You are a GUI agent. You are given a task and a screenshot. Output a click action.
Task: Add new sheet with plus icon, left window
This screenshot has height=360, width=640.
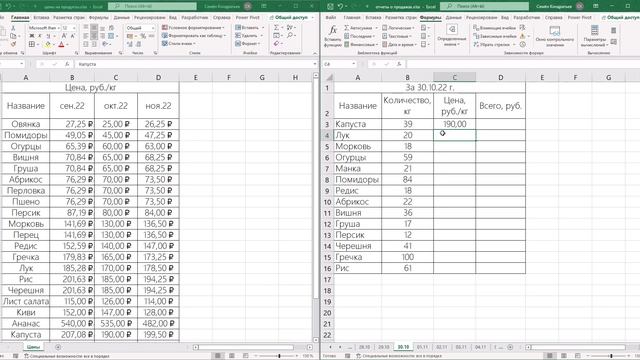click(58, 347)
